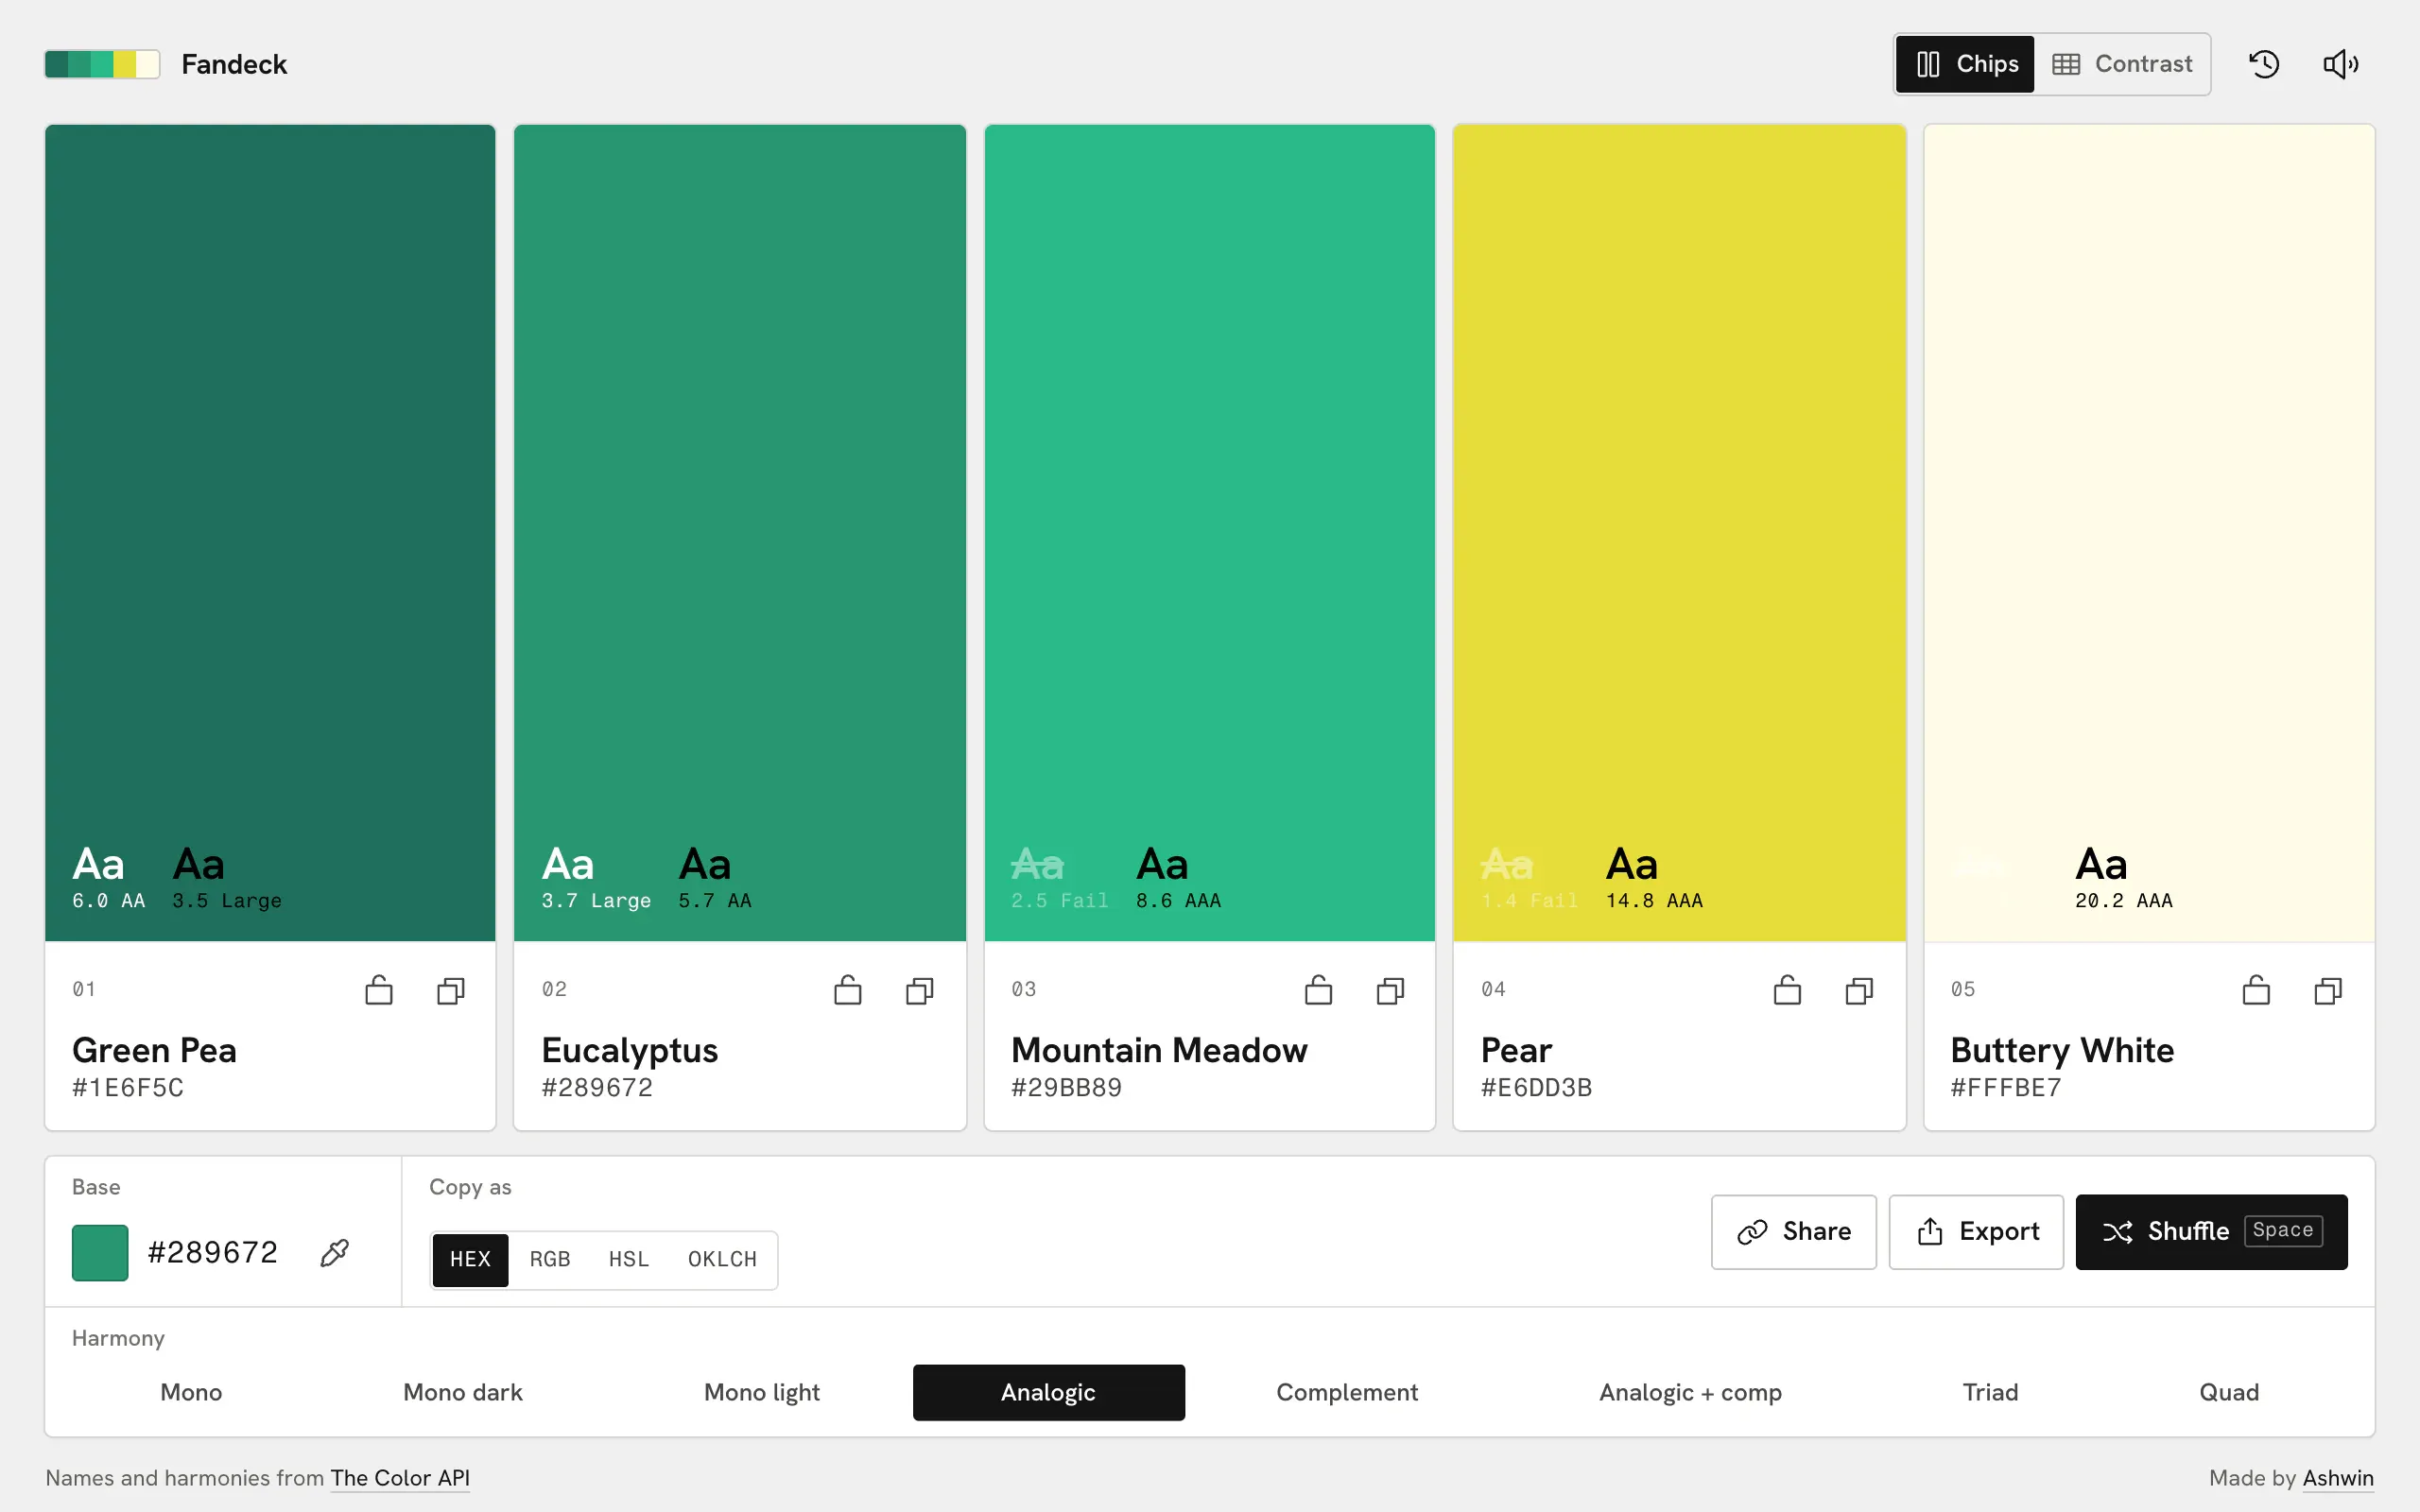Choose Triad harmony
Viewport: 2420px width, 1512px height.
coord(1990,1392)
